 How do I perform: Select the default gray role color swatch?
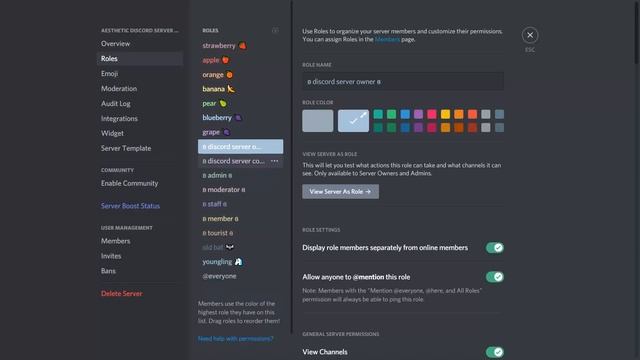tap(318, 121)
